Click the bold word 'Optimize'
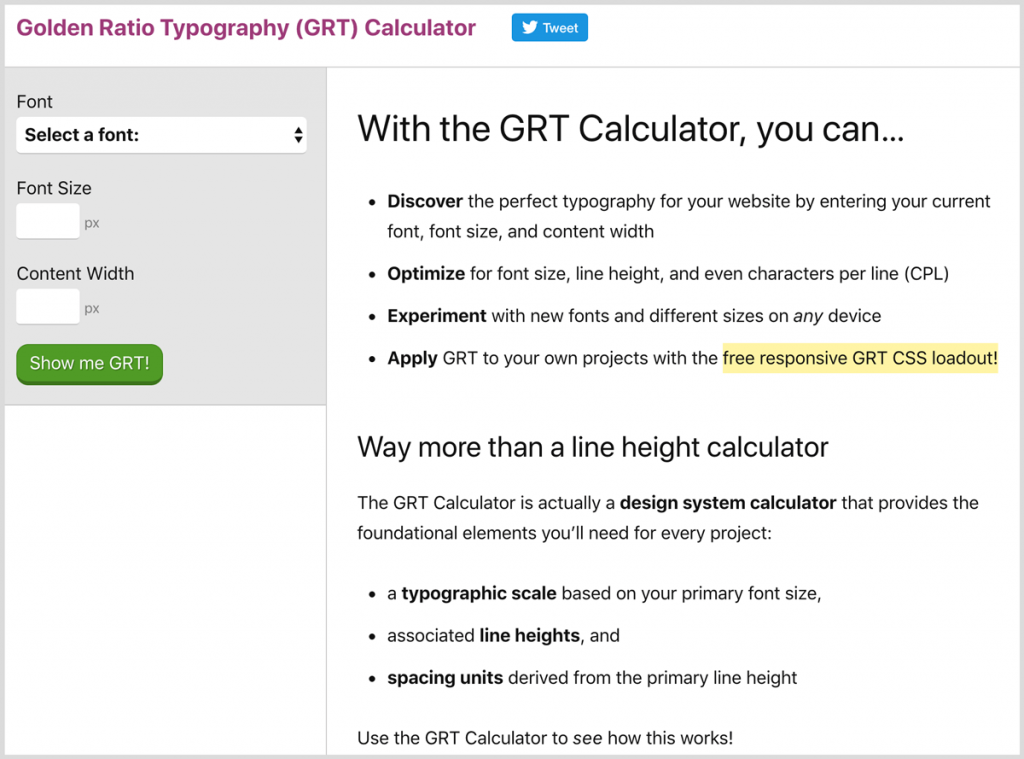 (x=426, y=274)
